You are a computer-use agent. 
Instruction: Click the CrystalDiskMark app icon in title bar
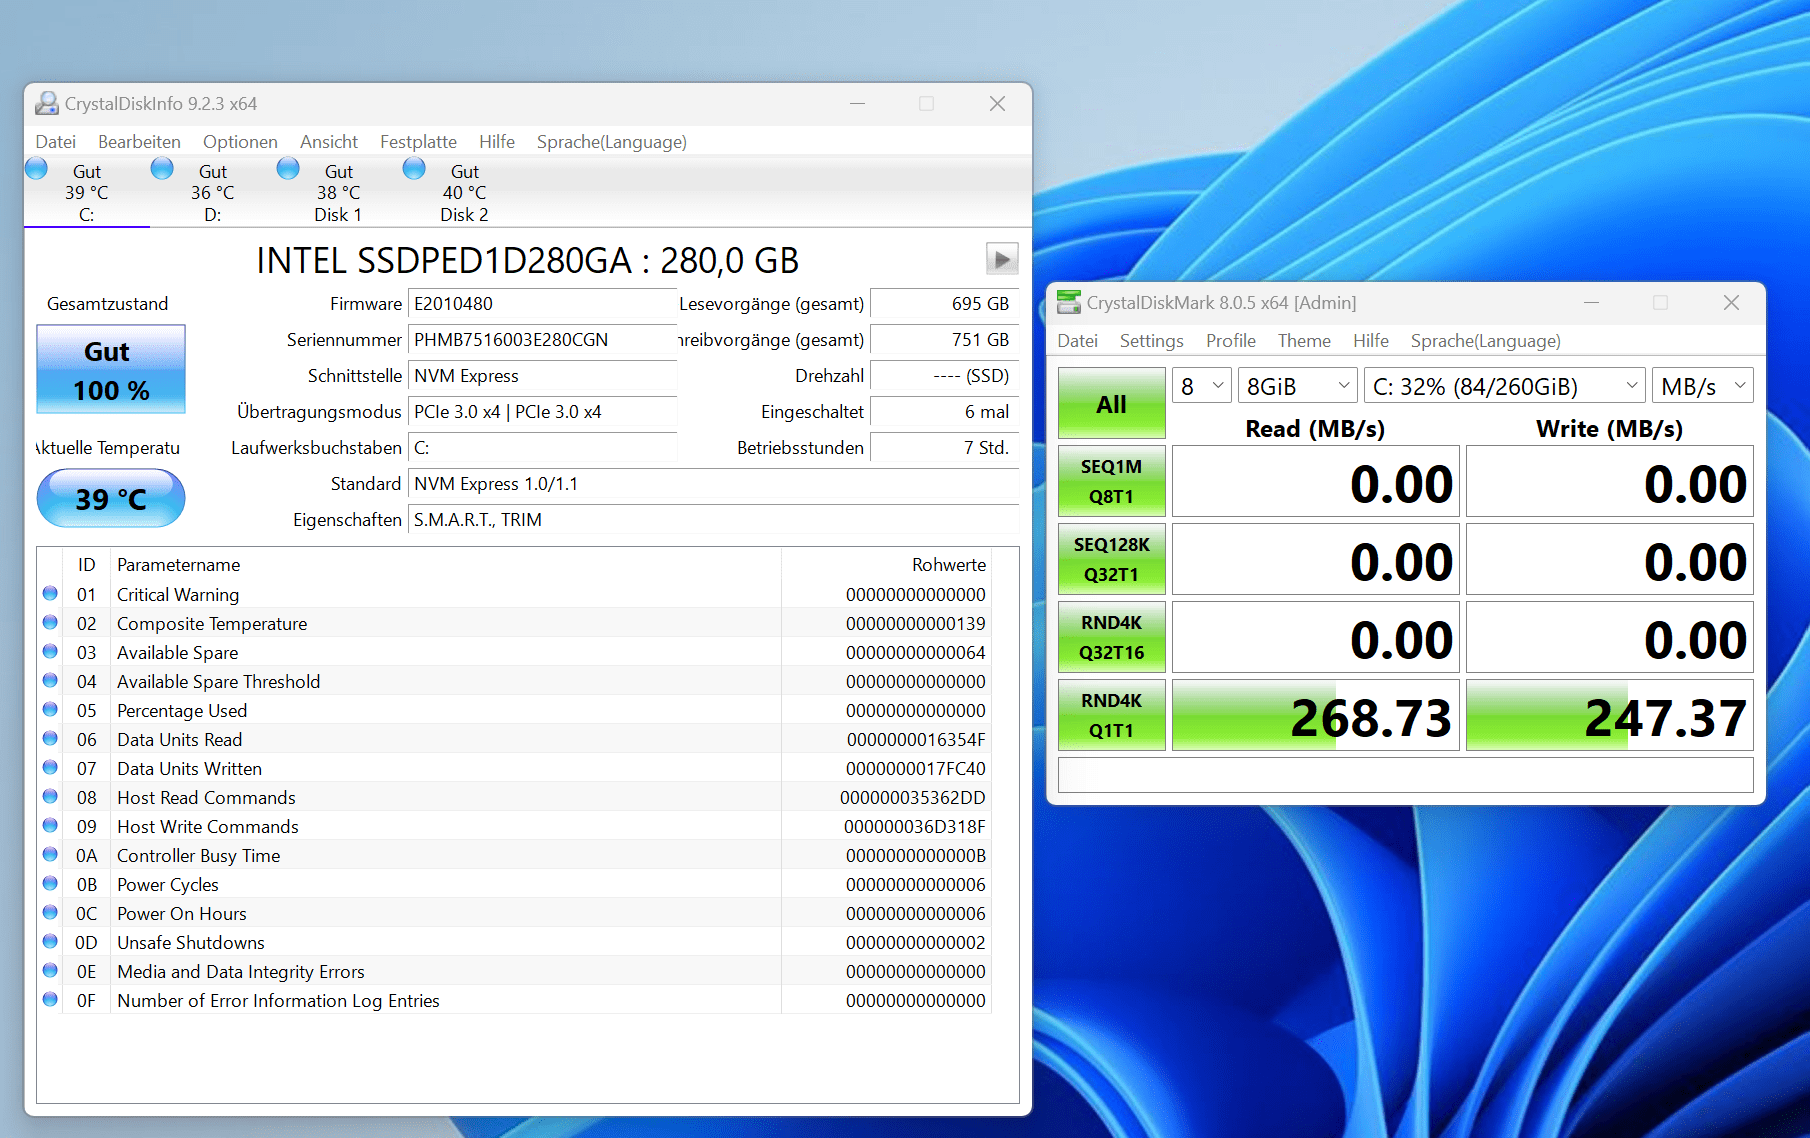1069,302
